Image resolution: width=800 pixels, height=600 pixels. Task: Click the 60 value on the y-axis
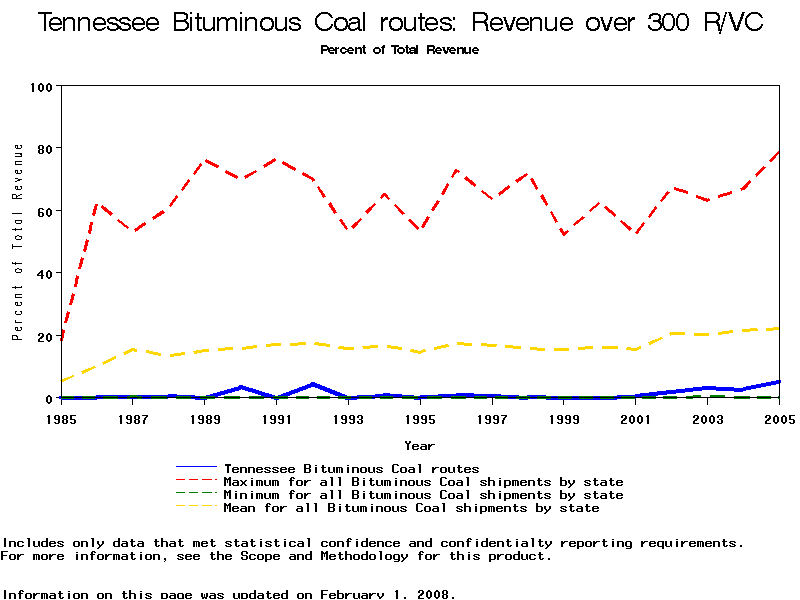point(45,212)
